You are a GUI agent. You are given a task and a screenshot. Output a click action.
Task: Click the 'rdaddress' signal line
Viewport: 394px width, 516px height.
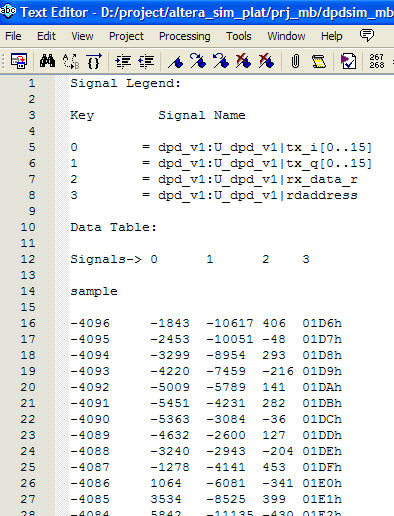click(258, 195)
